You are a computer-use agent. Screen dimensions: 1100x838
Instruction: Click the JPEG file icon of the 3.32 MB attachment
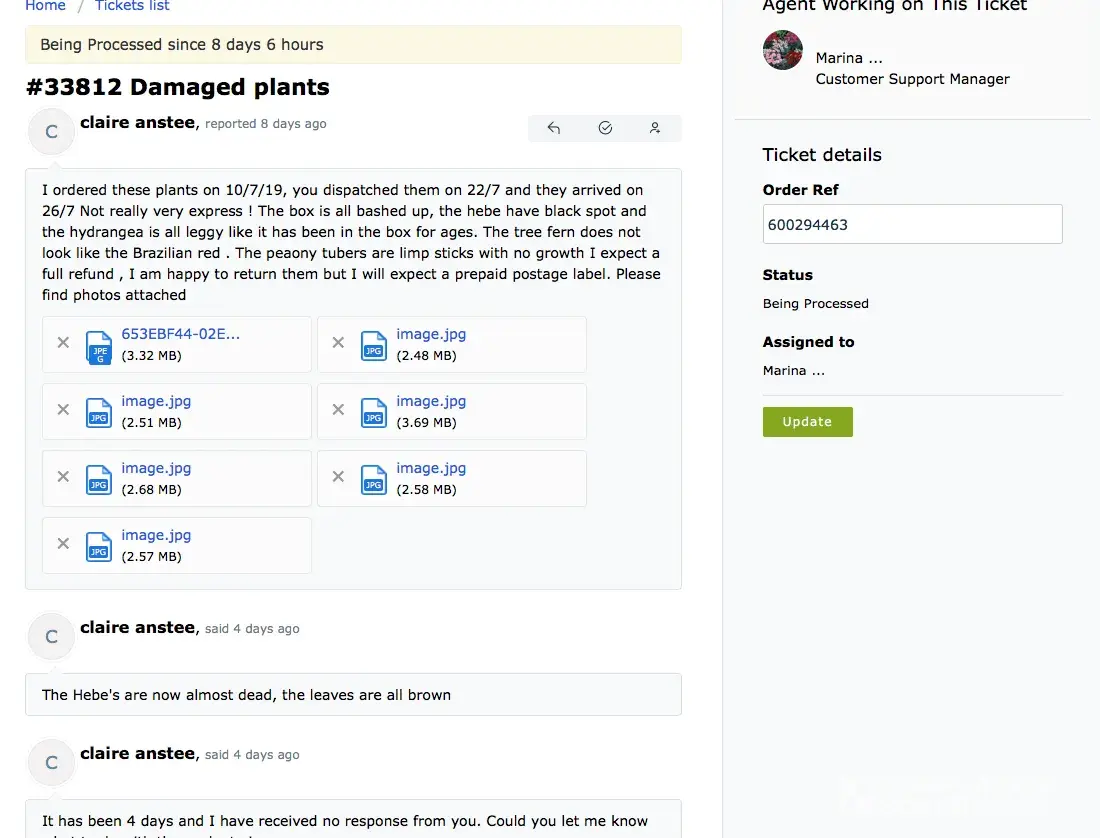pyautogui.click(x=98, y=346)
